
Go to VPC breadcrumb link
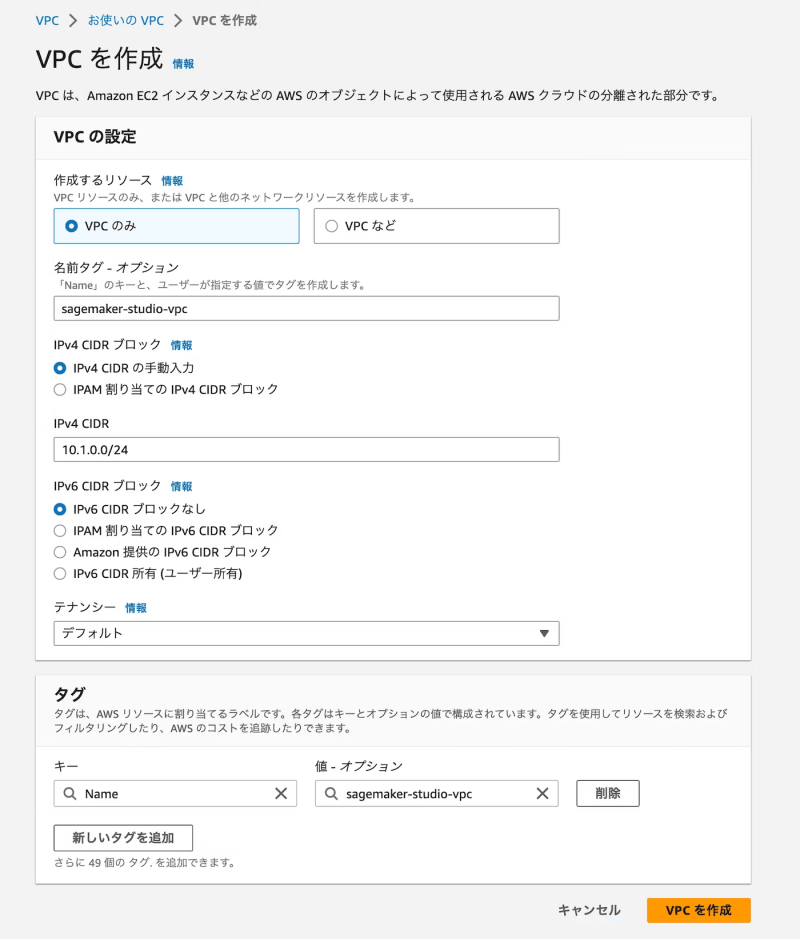click(x=47, y=20)
